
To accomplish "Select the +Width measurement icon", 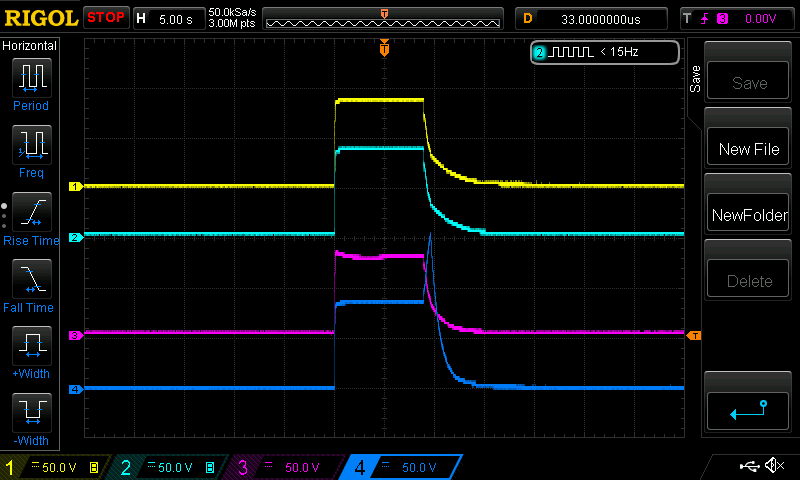I will tap(32, 345).
